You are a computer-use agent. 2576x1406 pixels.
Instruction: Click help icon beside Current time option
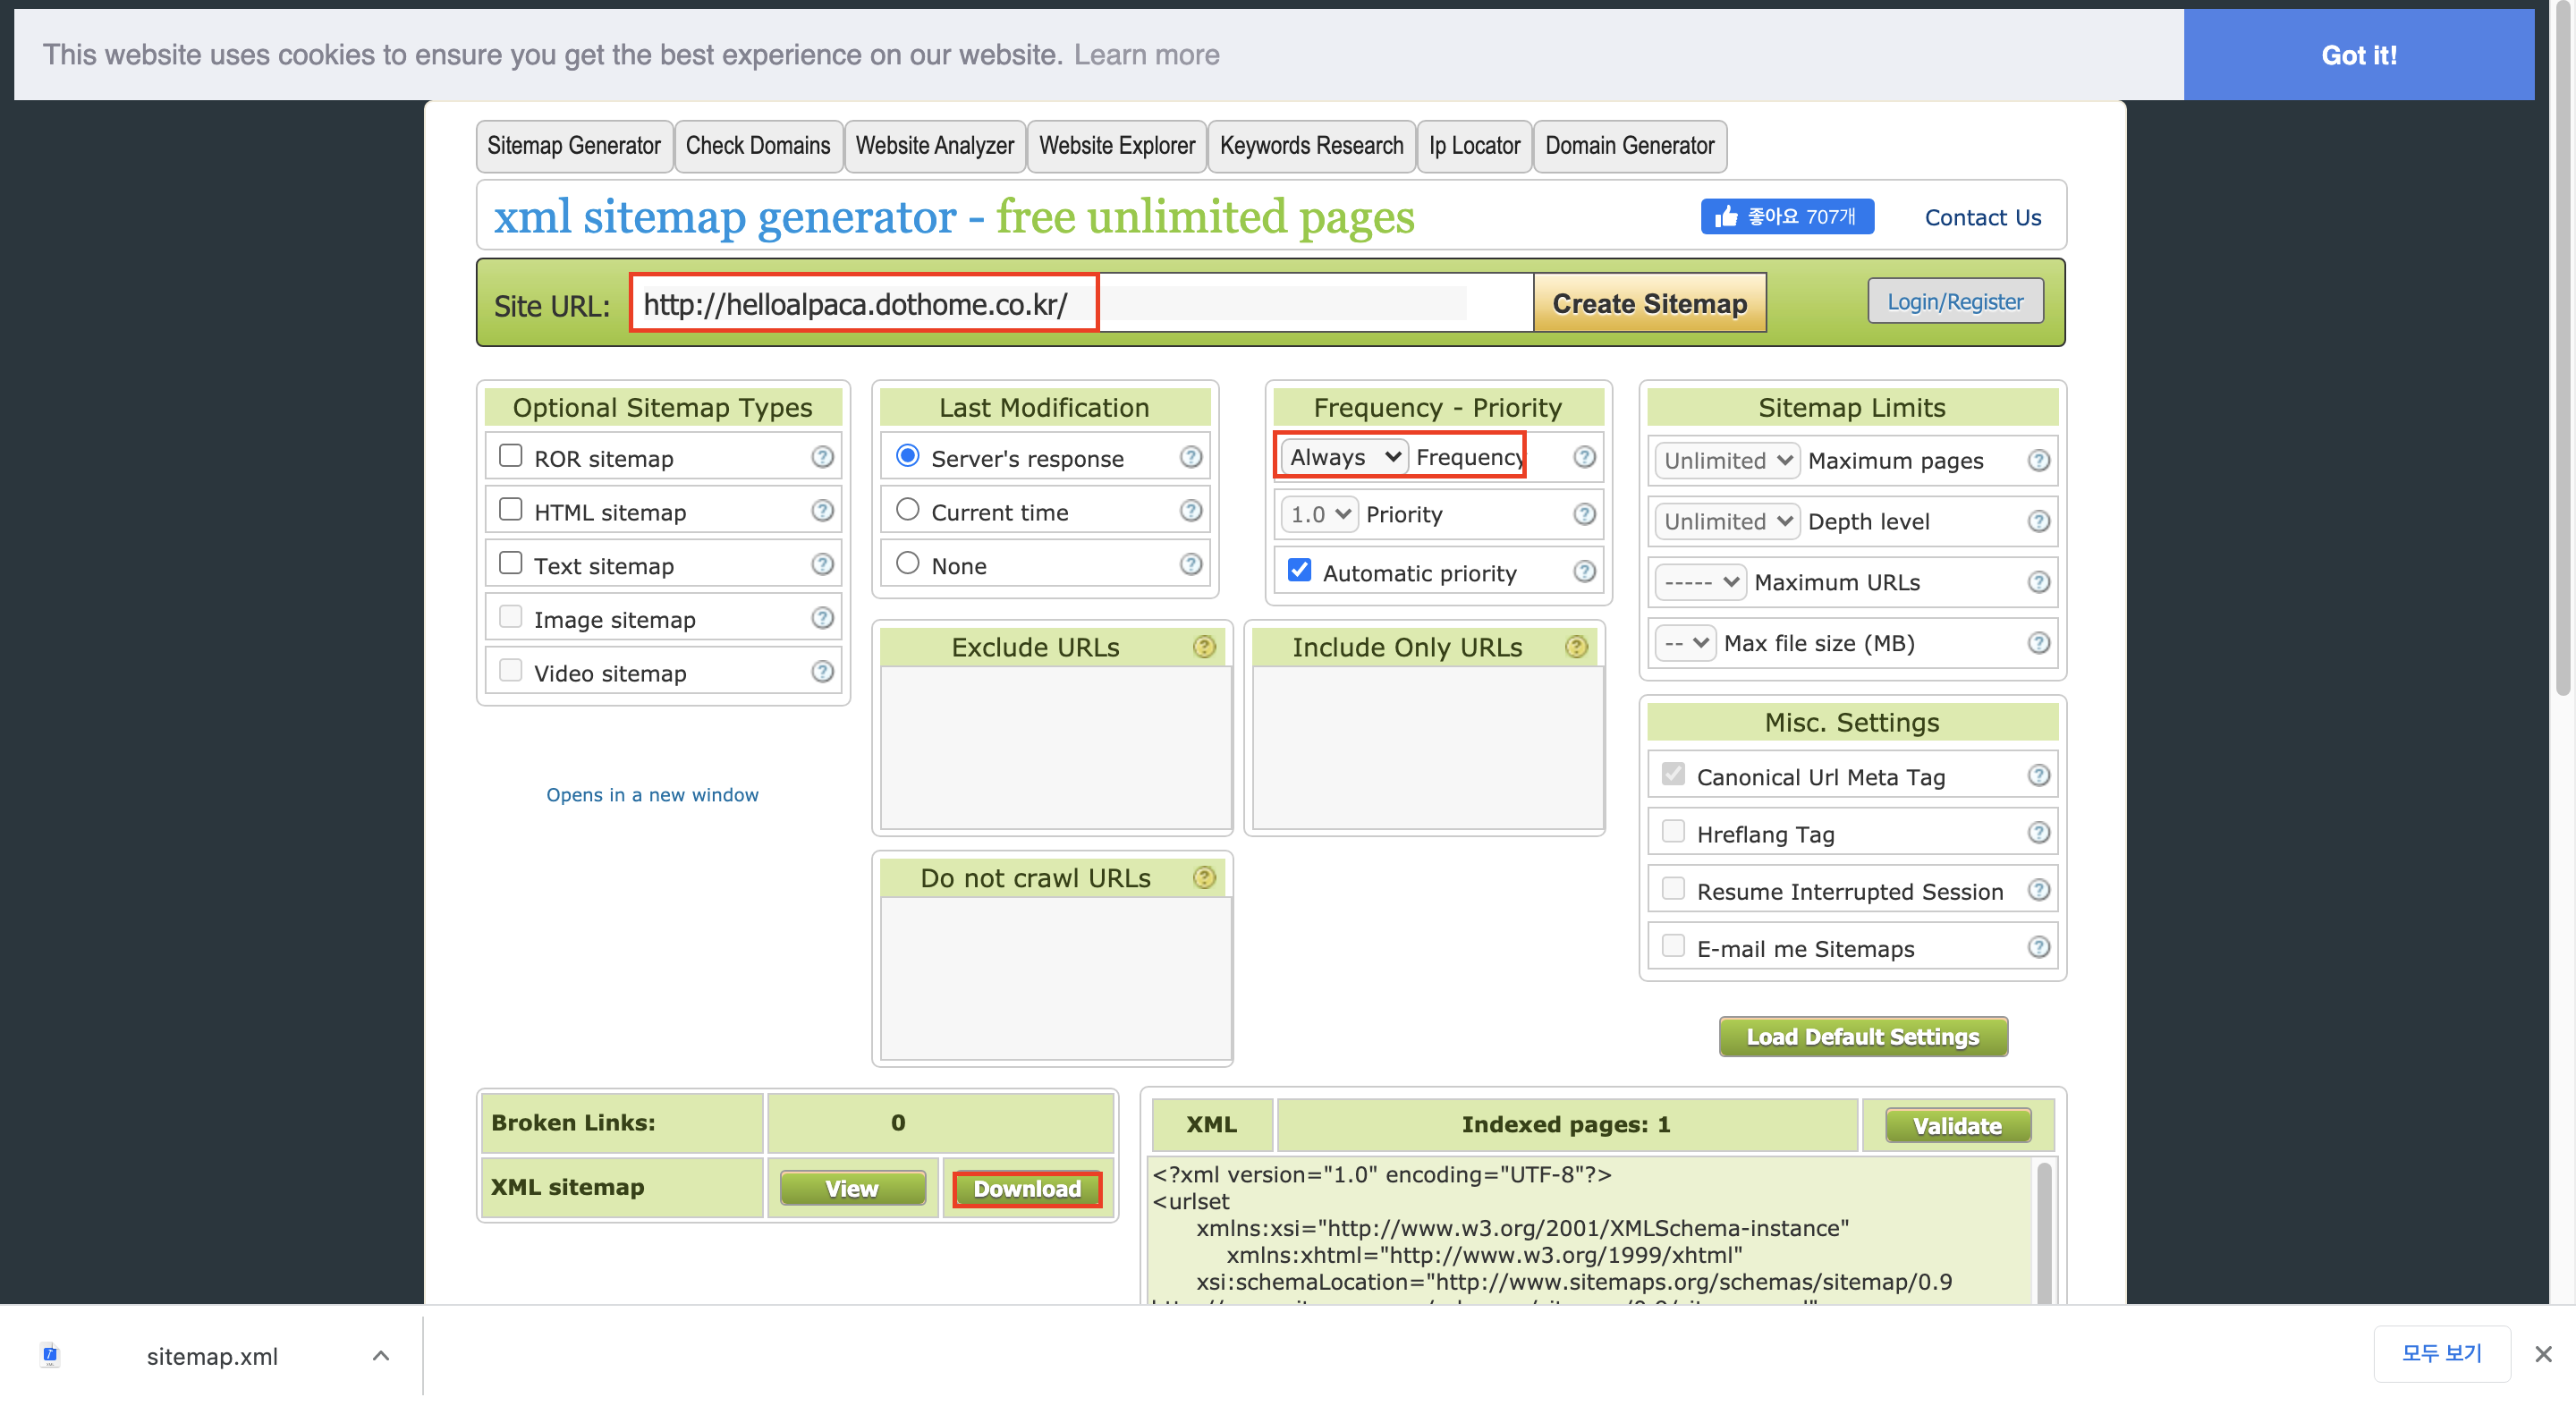pyautogui.click(x=1190, y=511)
